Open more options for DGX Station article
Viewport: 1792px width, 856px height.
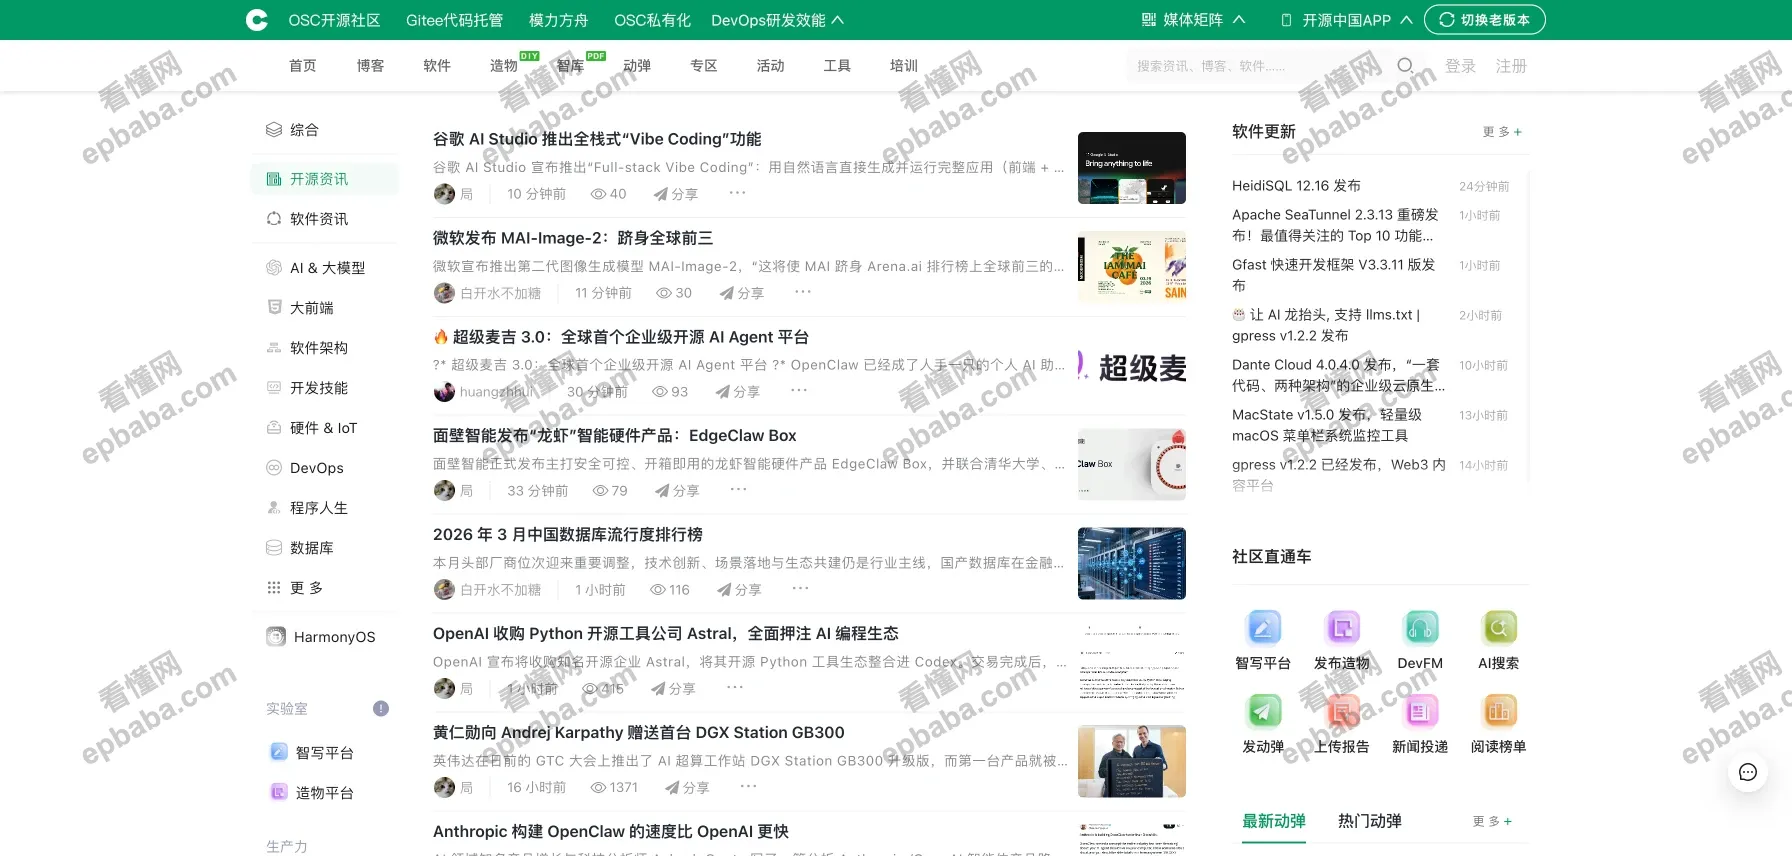pos(749,786)
